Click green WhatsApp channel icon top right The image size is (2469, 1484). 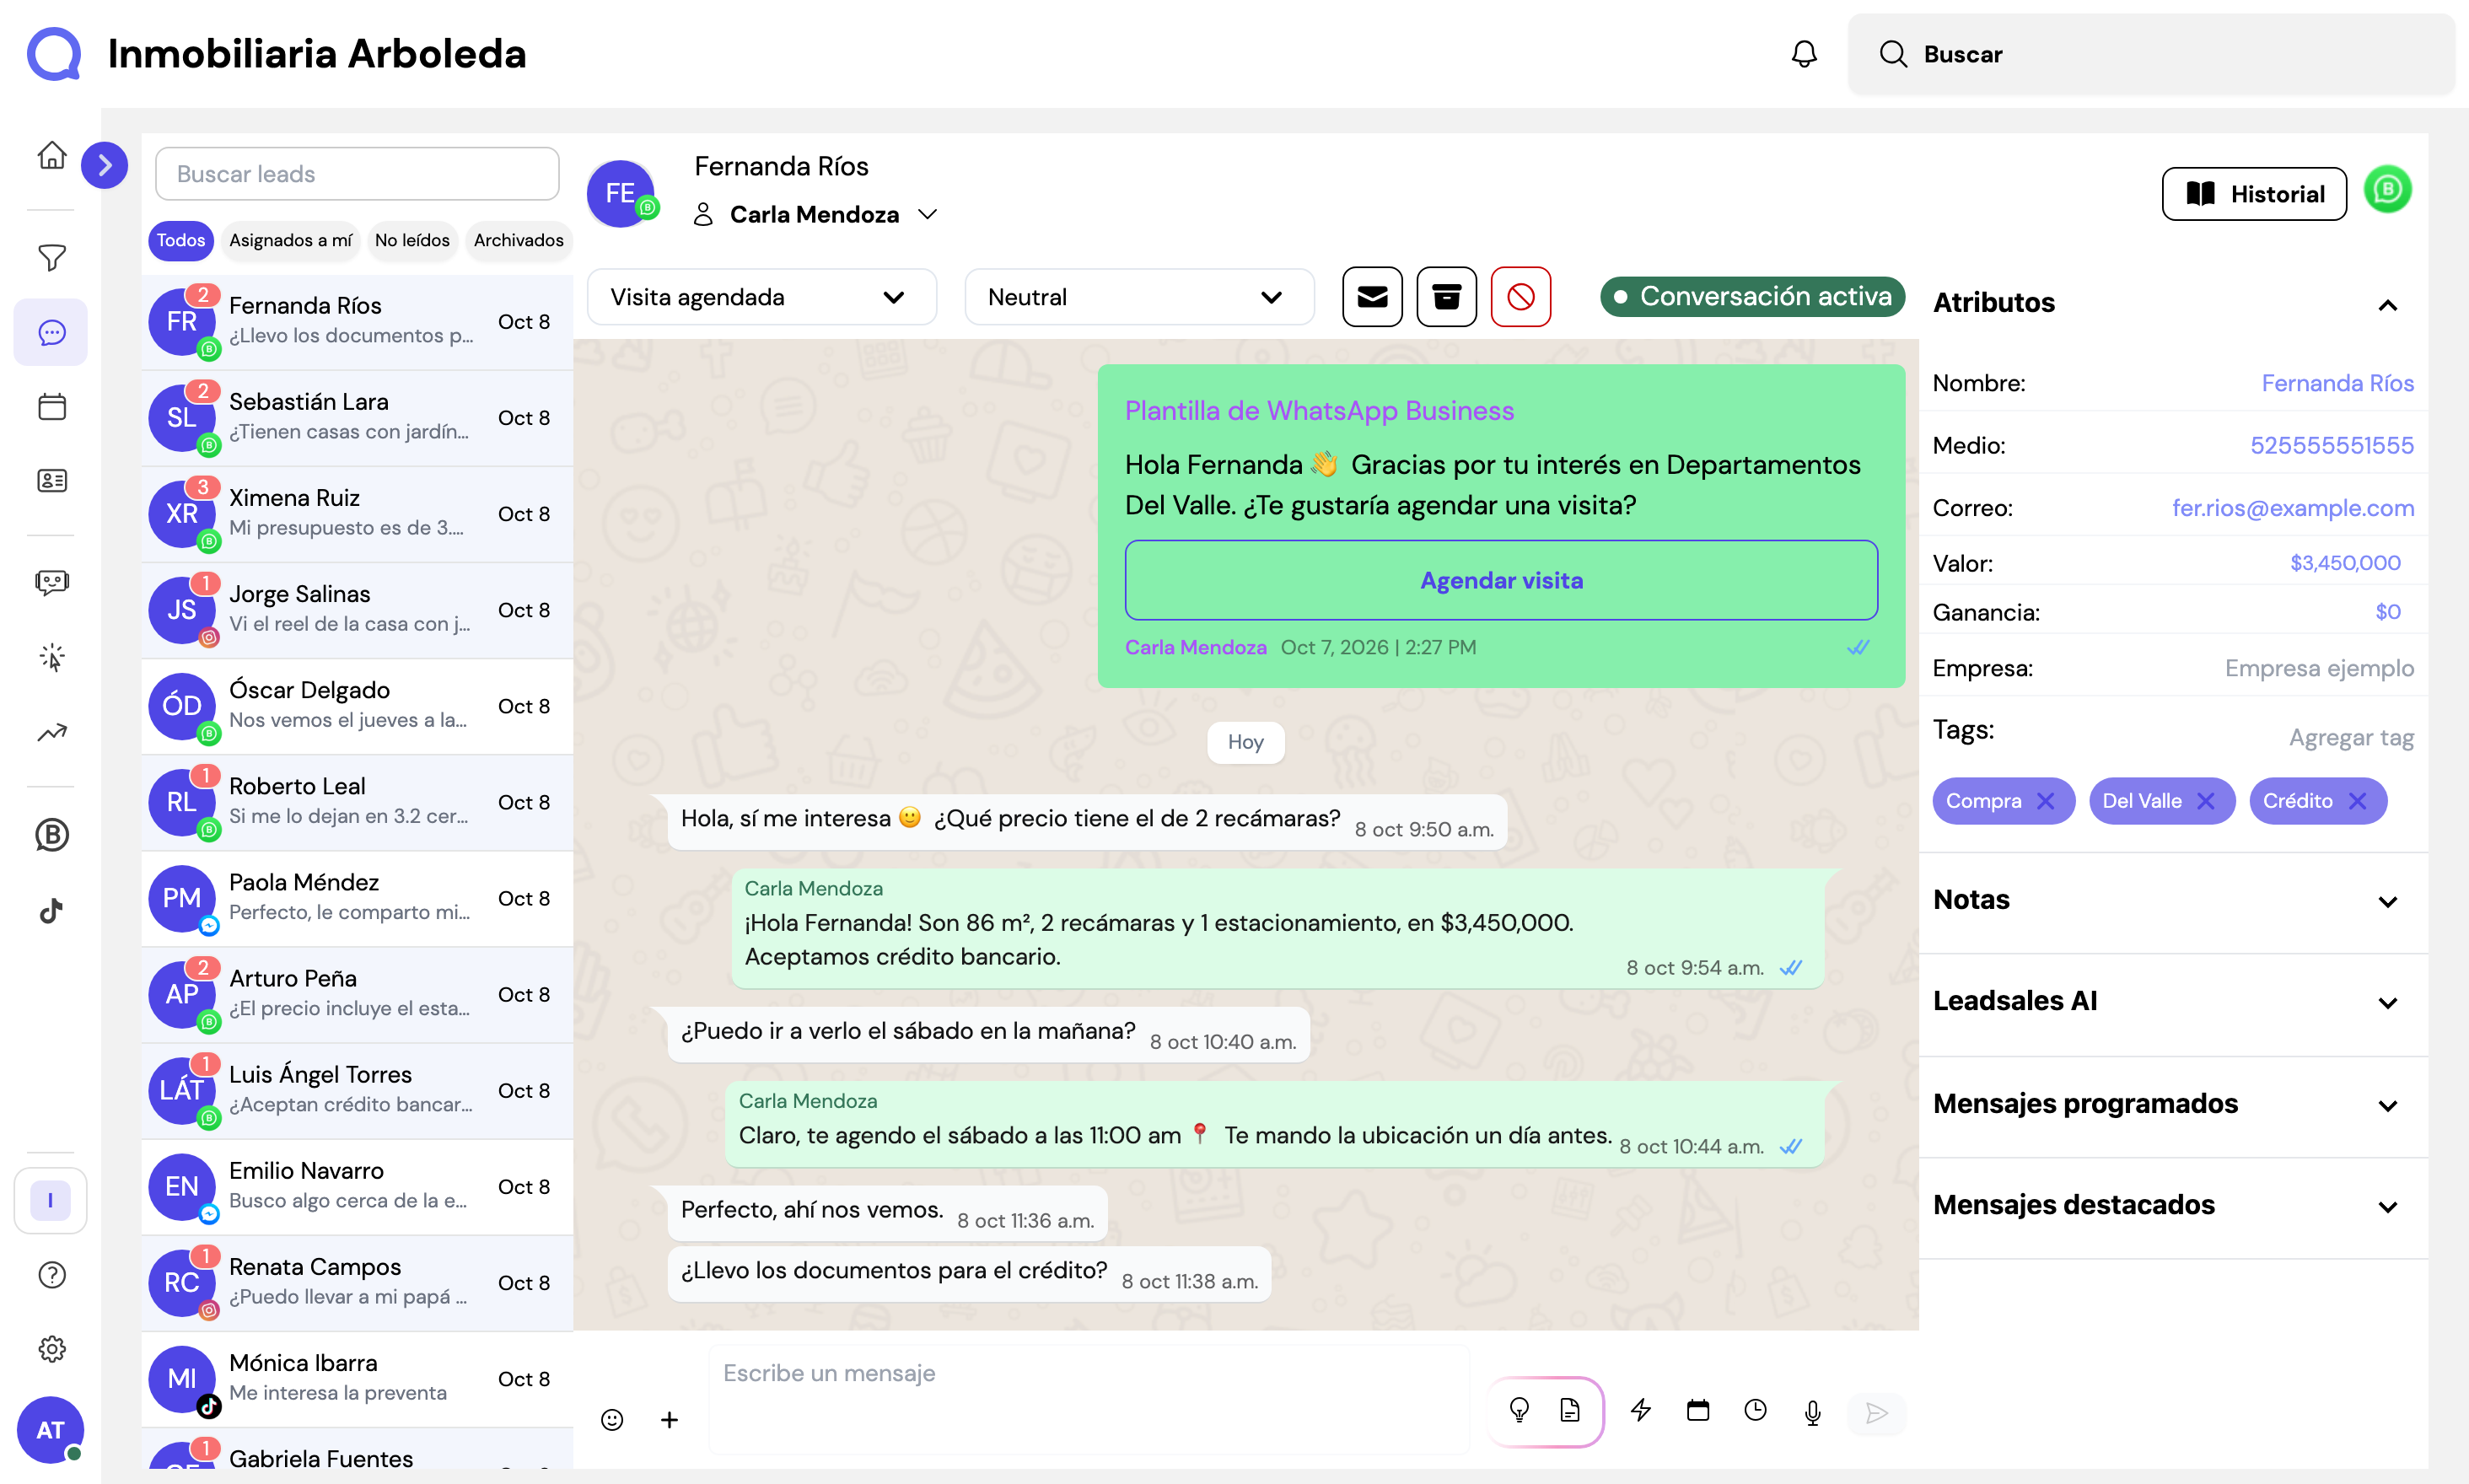click(x=2387, y=189)
